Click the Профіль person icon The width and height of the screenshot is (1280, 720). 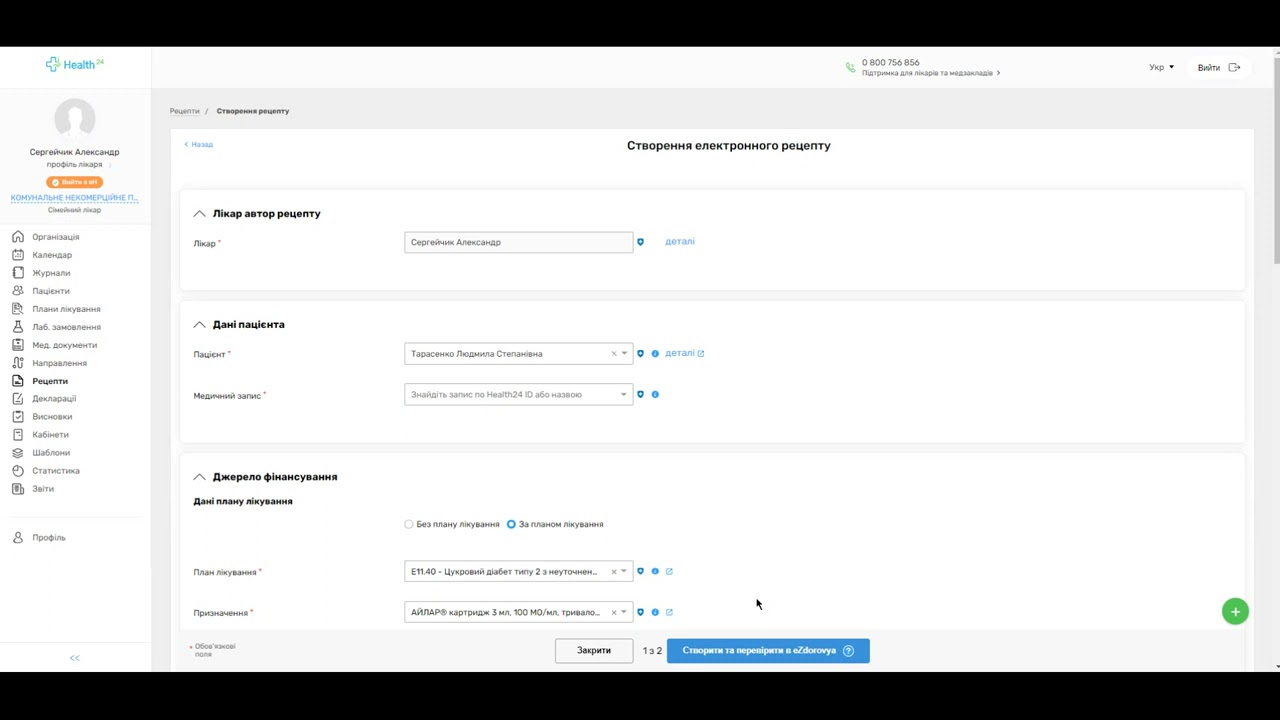coord(18,537)
